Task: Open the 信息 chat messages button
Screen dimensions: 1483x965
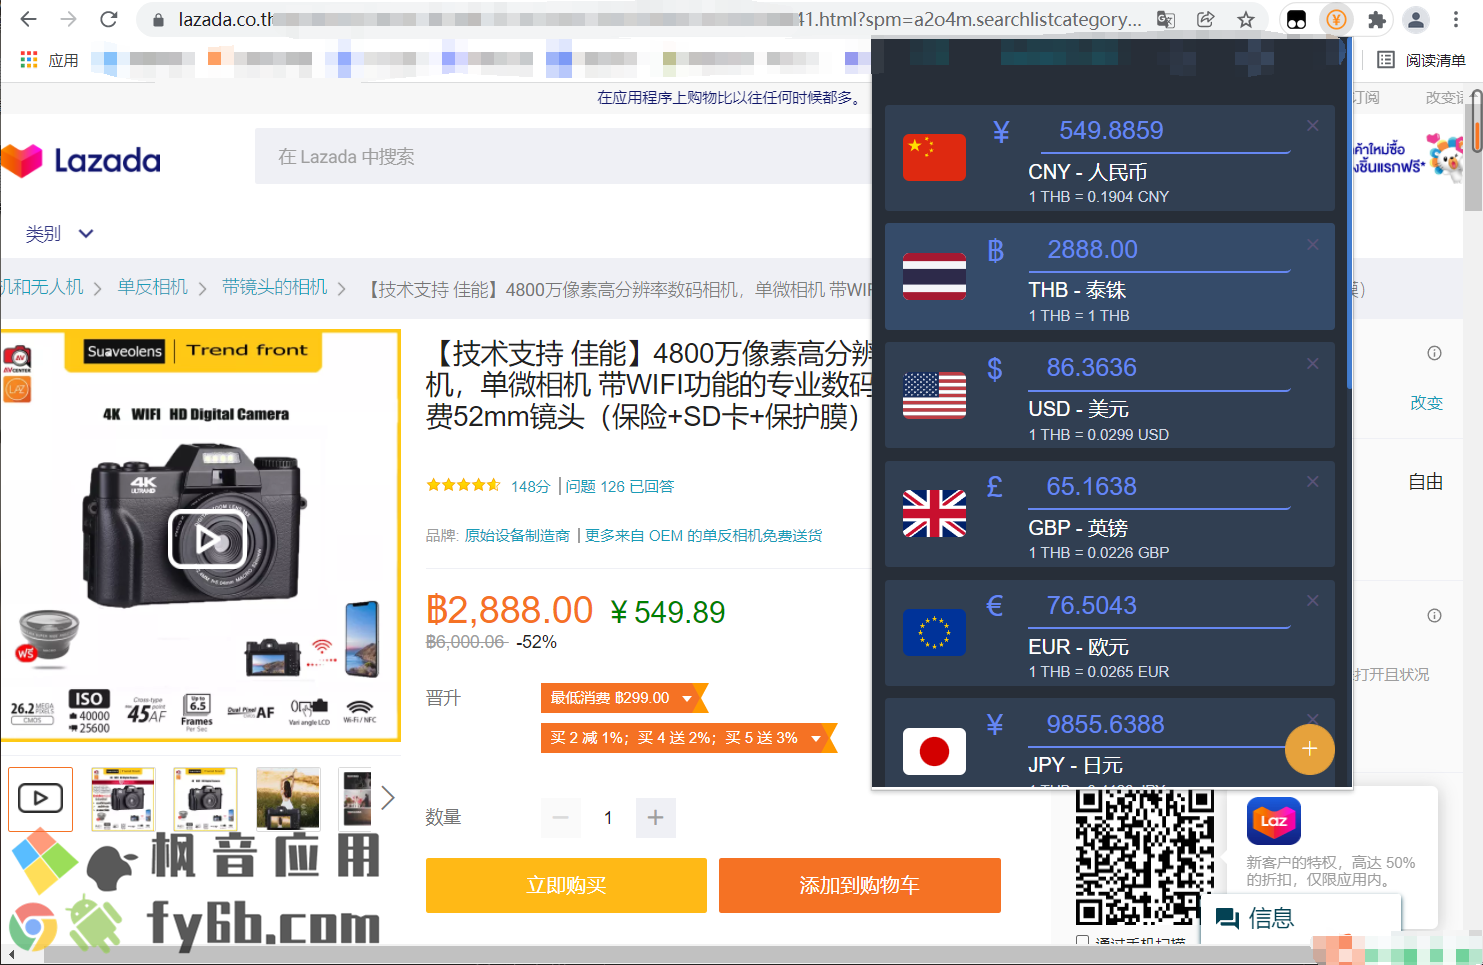Action: point(1300,918)
